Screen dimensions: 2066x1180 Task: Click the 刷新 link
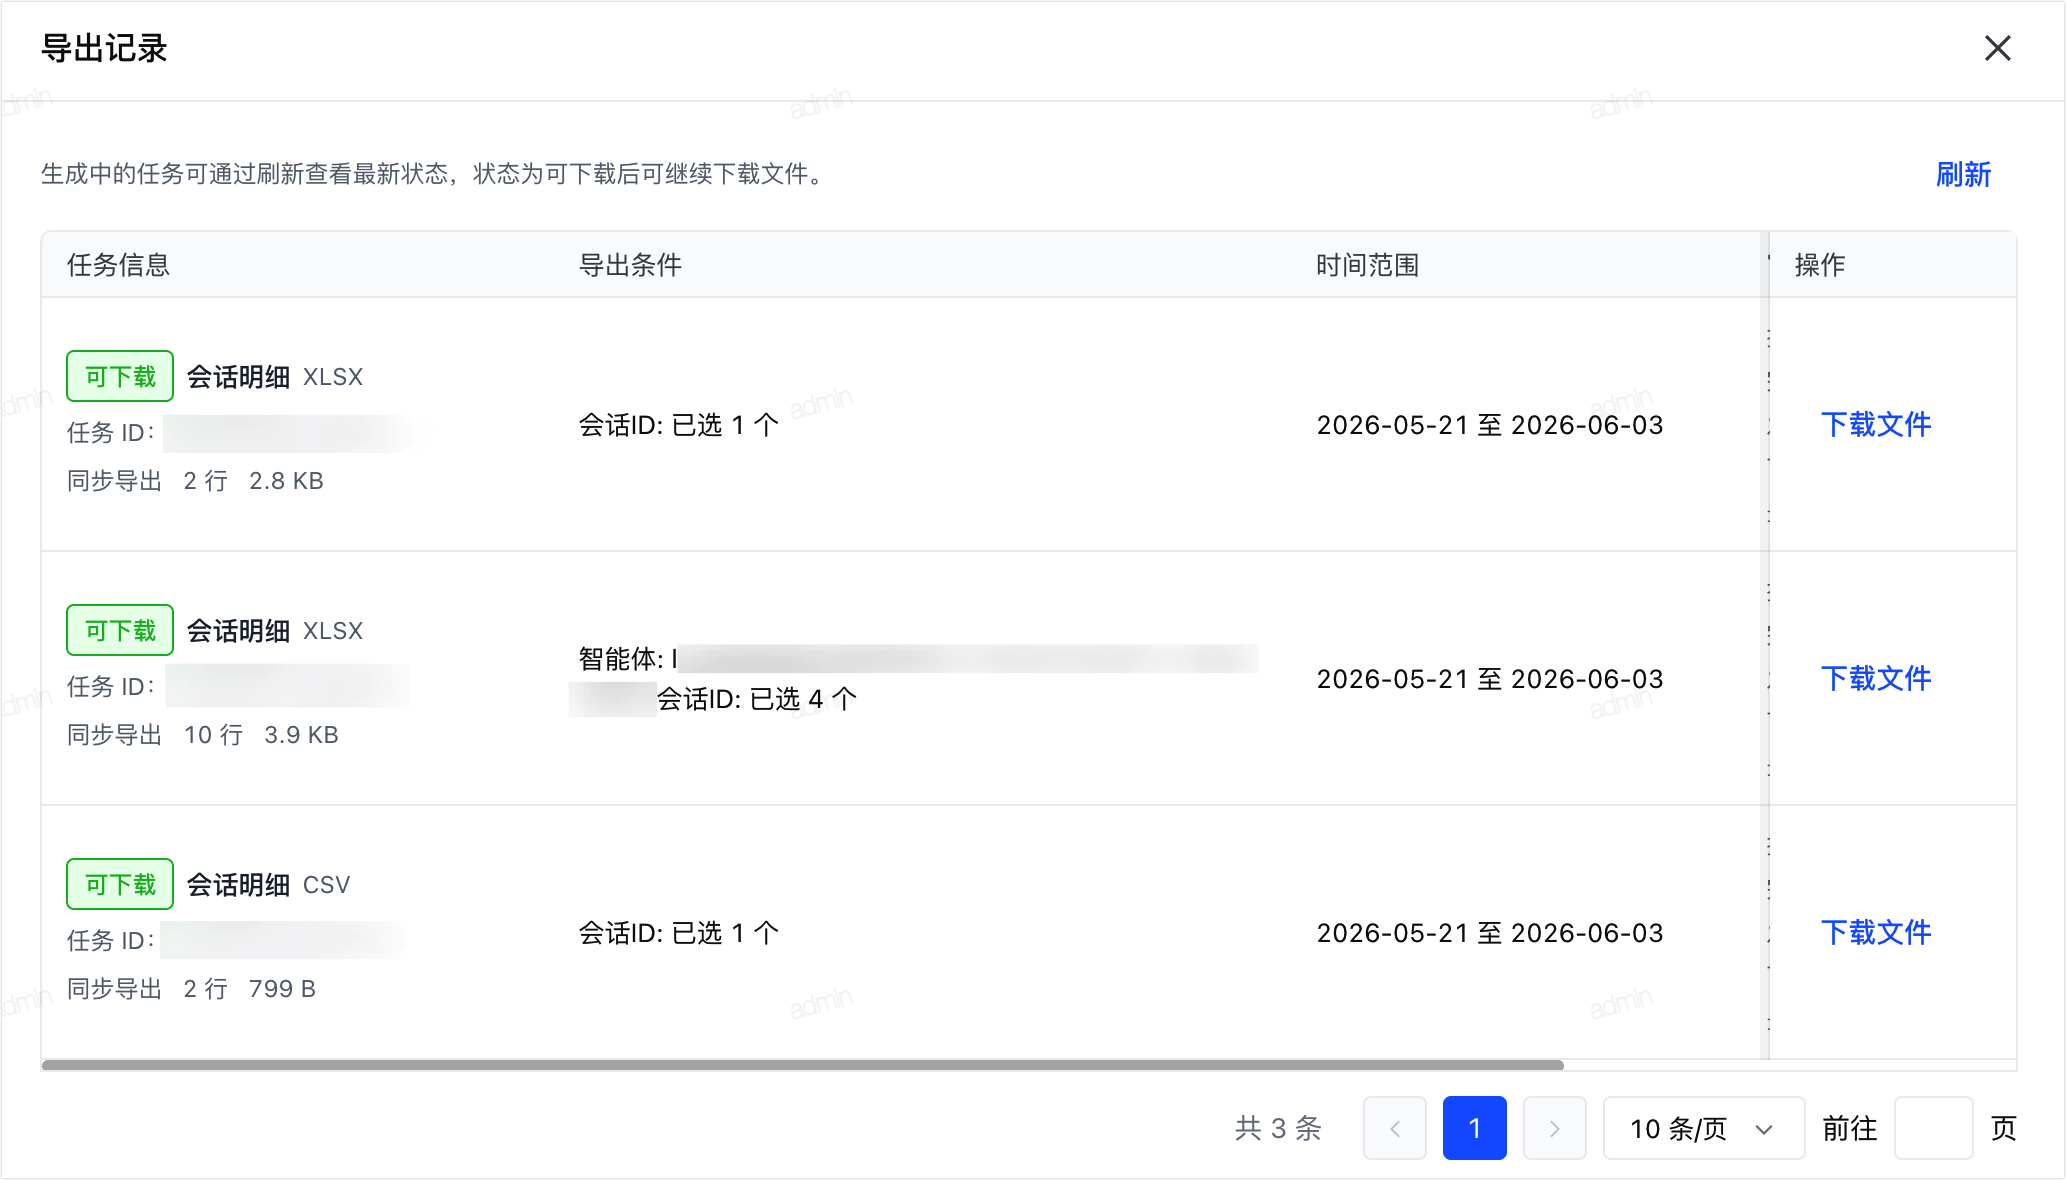1963,174
